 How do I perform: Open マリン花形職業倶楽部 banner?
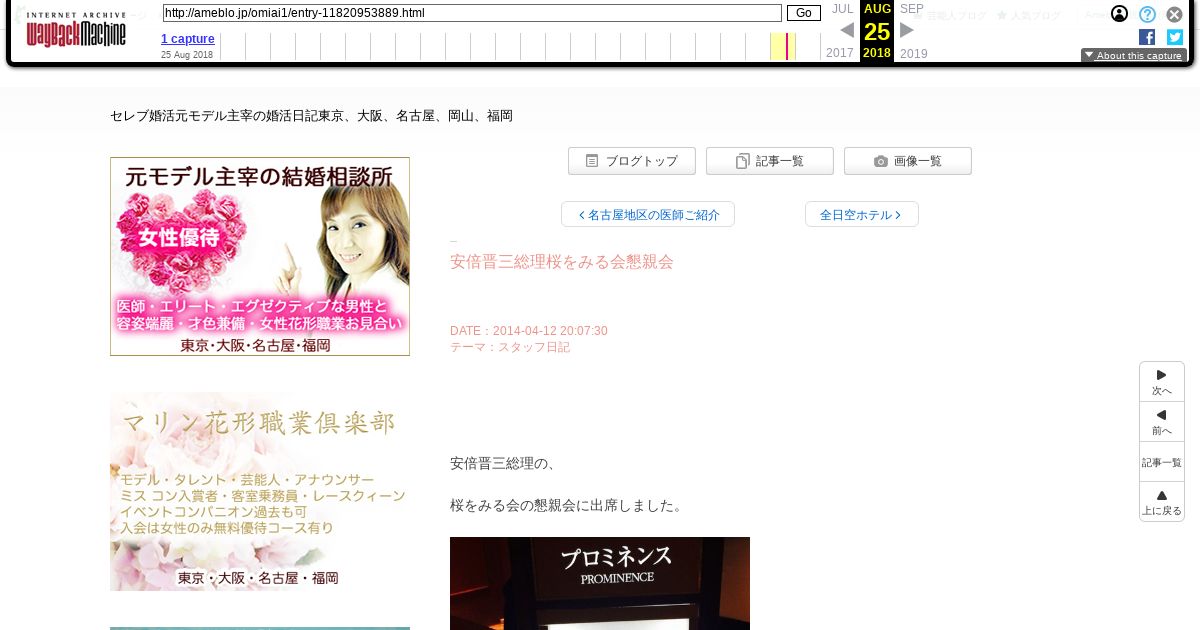(260, 491)
